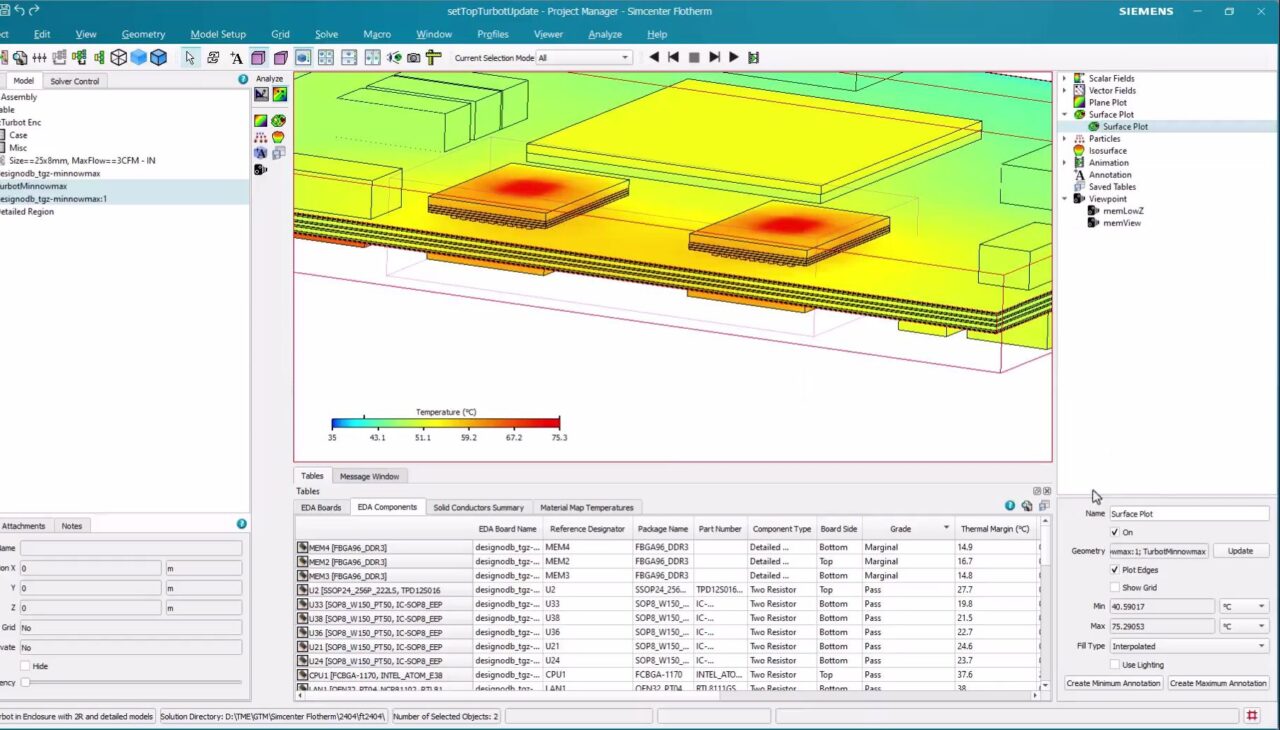Screen dimensions: 1280x730
Task: Open the Min temperature unit dropdown
Action: [x=1243, y=606]
